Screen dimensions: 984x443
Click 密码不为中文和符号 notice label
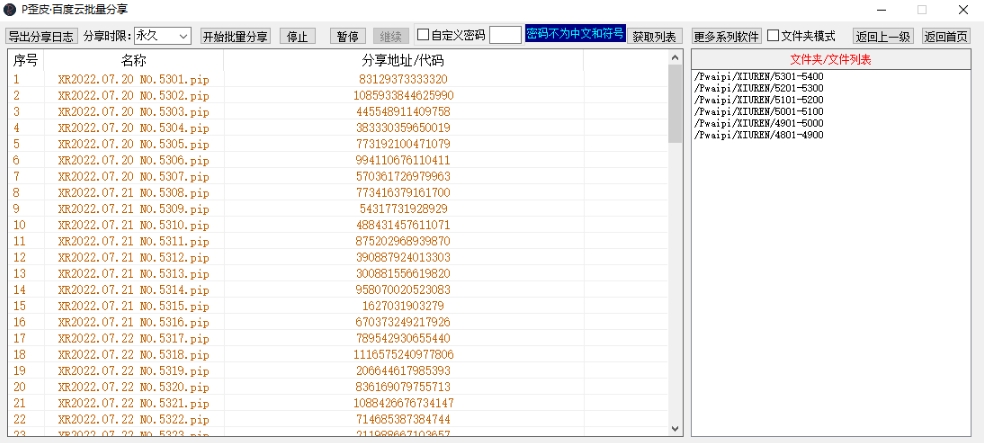point(575,33)
